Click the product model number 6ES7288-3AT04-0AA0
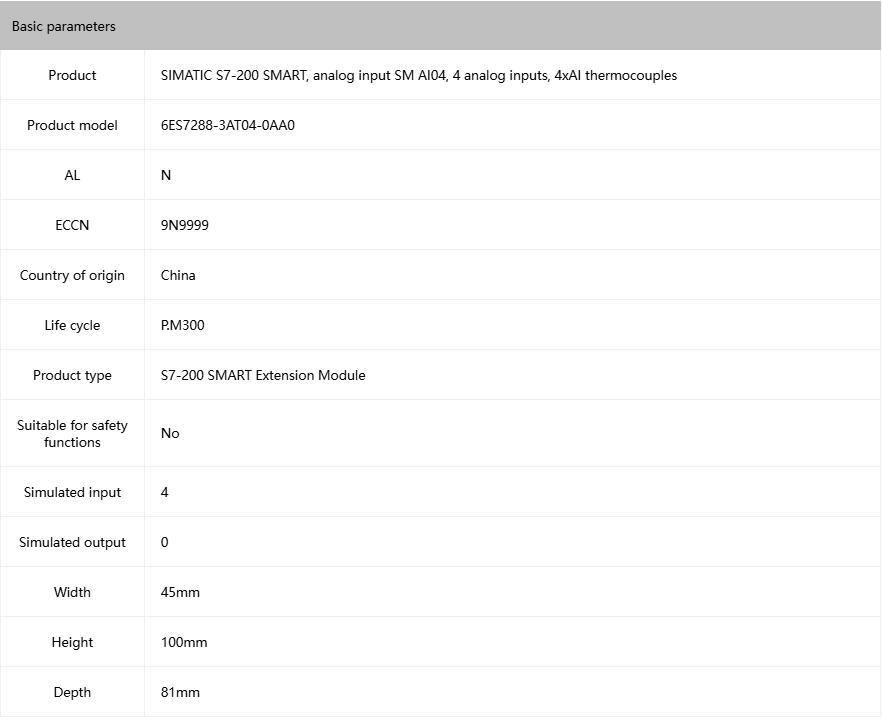 click(x=228, y=125)
